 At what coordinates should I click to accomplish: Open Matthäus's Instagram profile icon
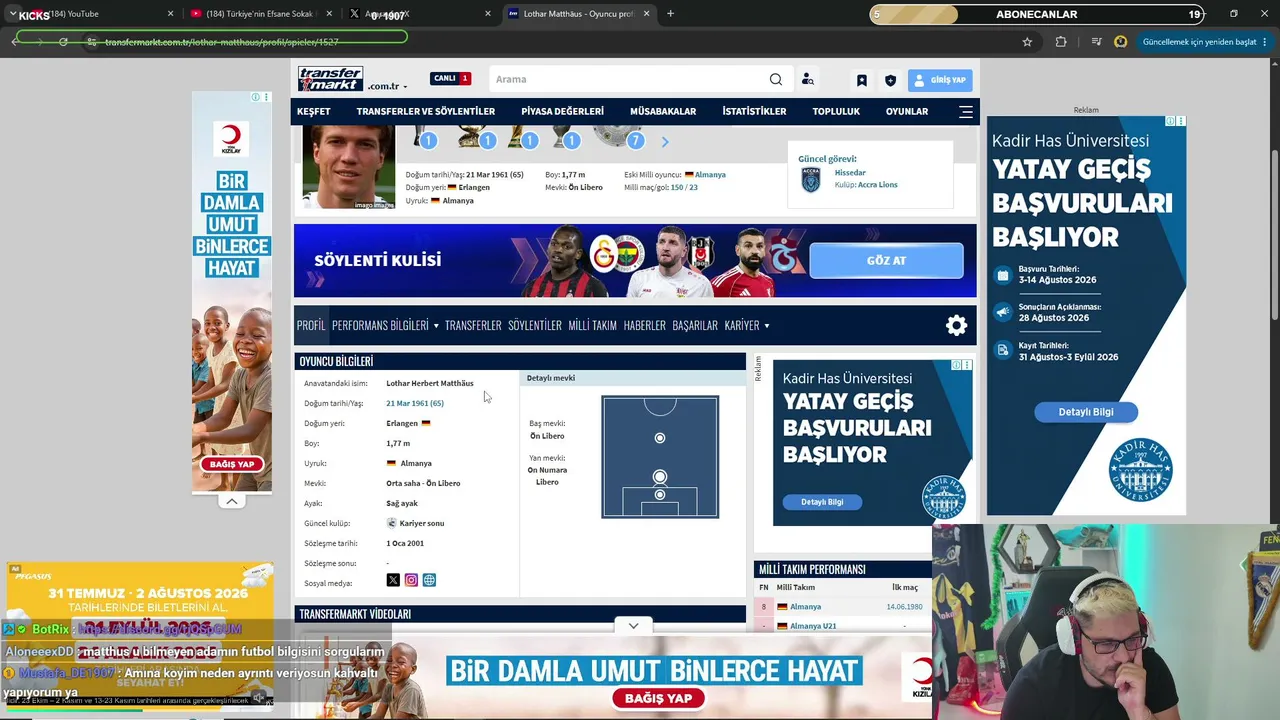click(411, 580)
